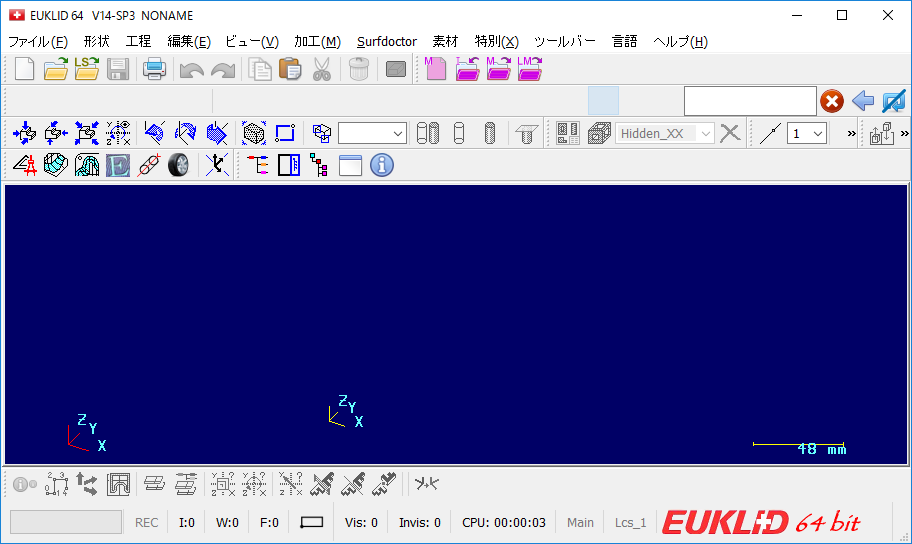Viewport: 912px width, 544px height.
Task: Open the ビュー(V) menu
Action: [252, 41]
